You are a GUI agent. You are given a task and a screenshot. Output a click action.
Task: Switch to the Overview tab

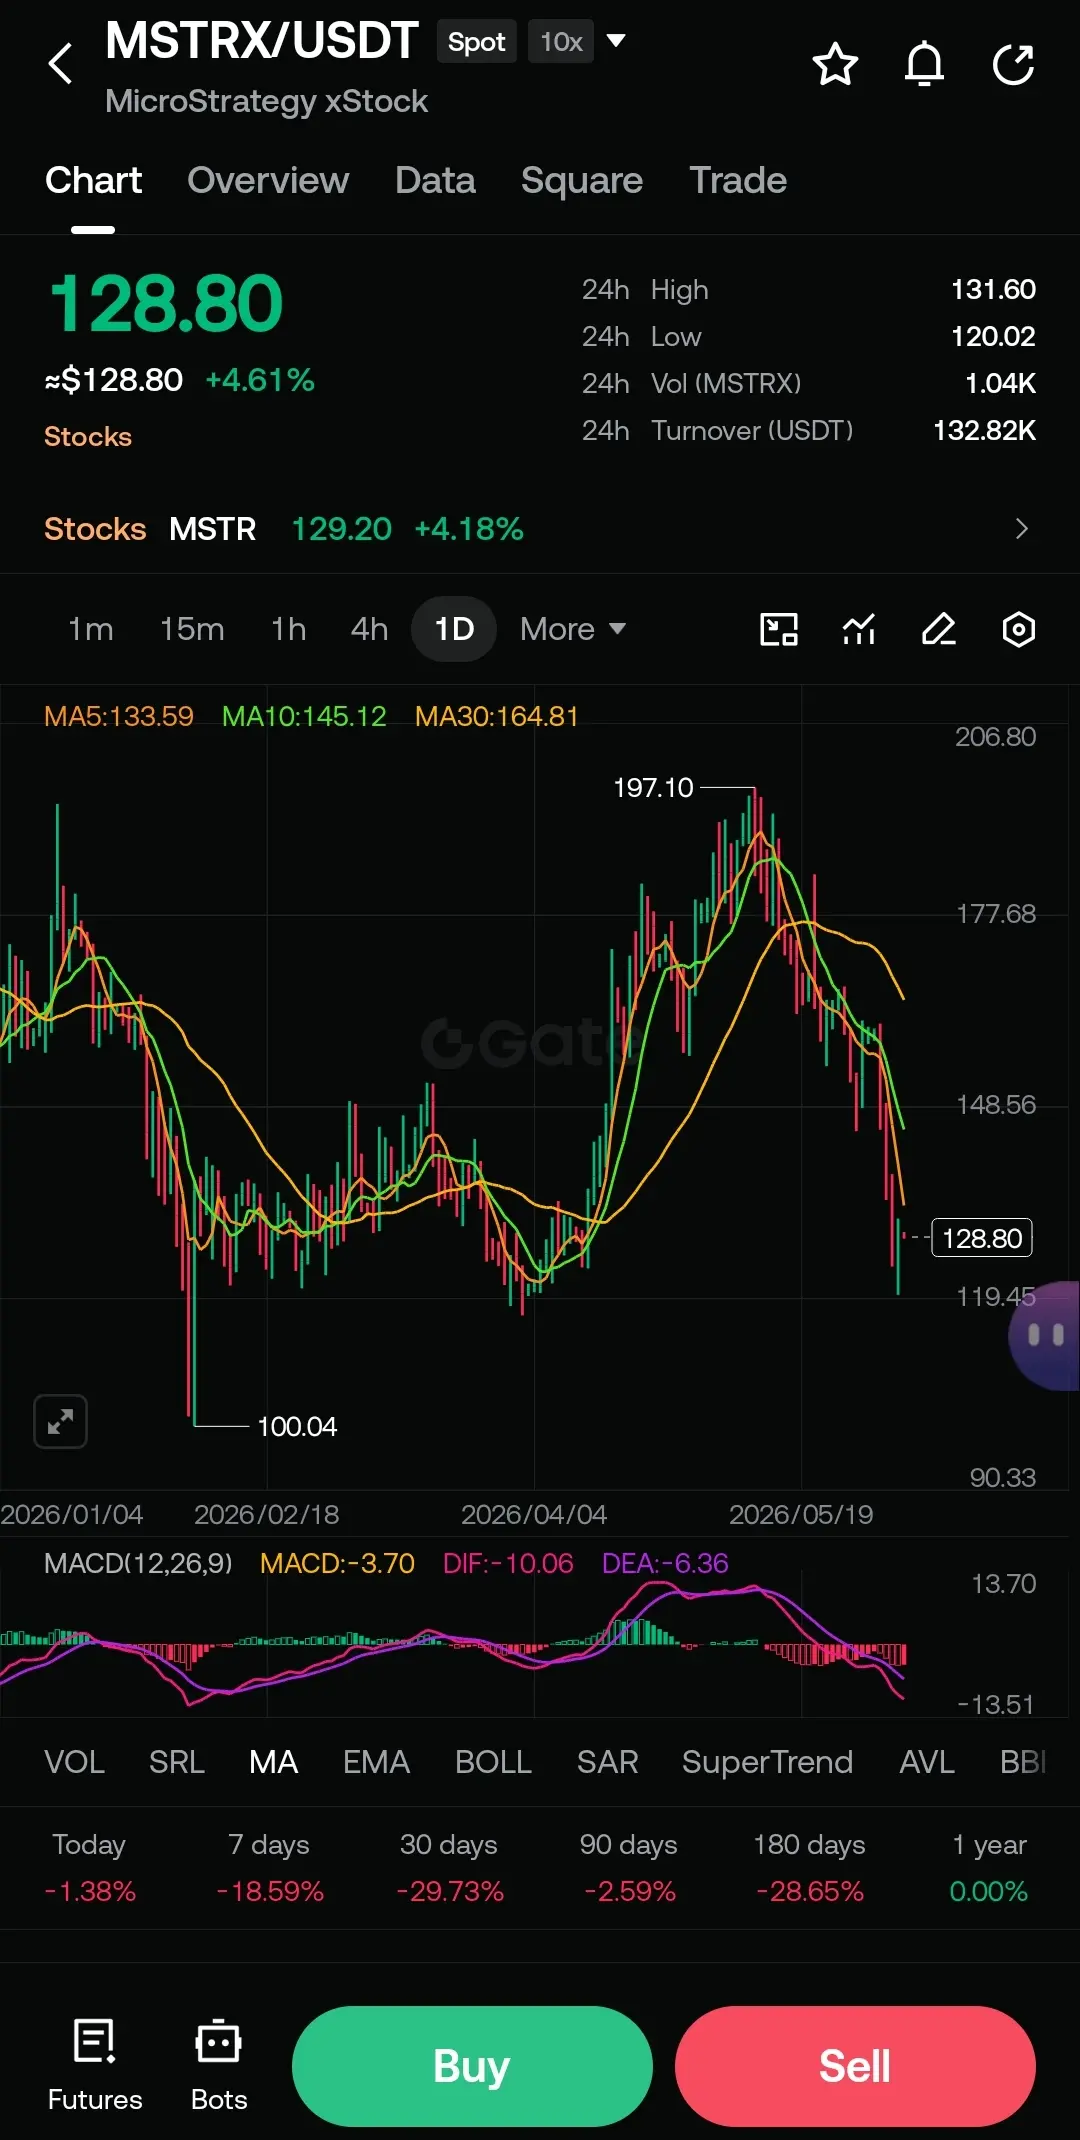tap(268, 180)
